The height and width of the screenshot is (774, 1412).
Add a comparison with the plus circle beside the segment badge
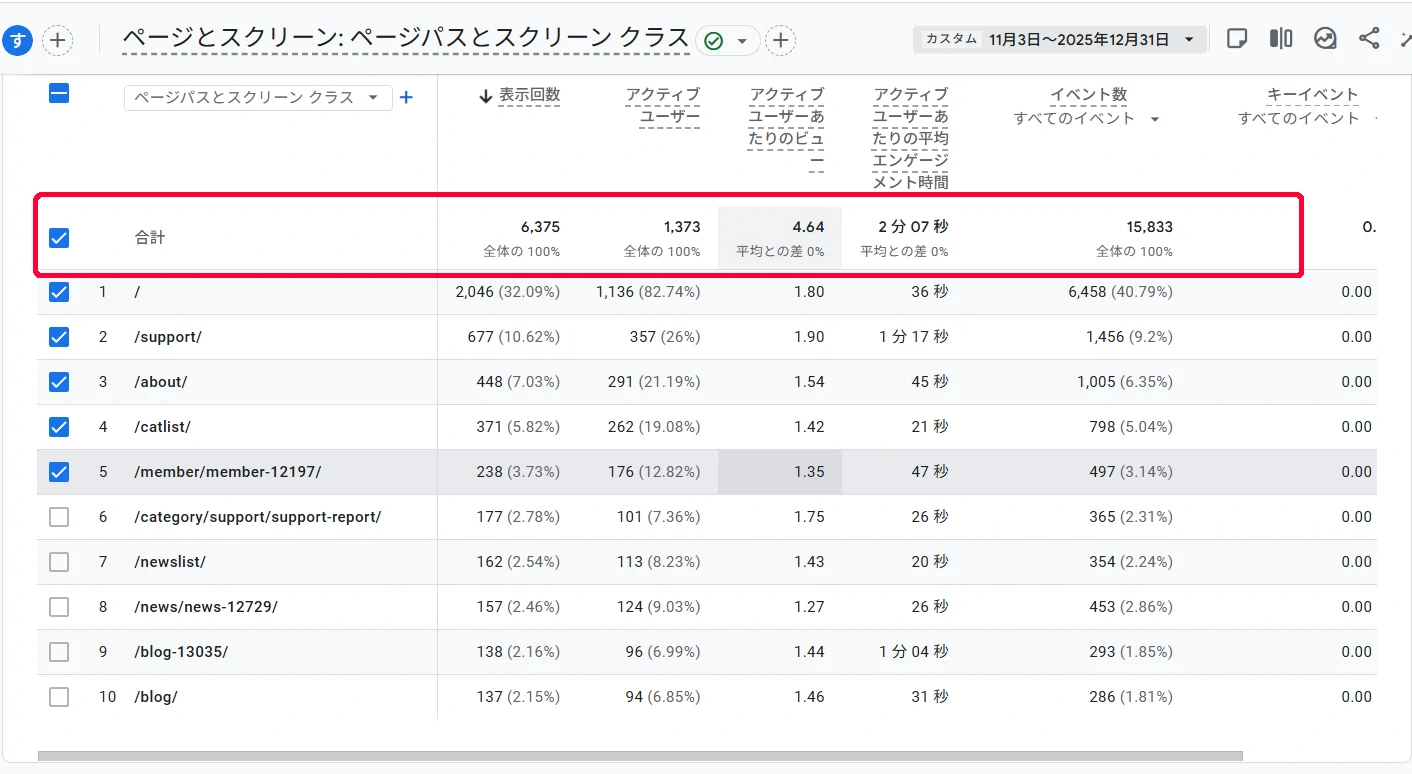pyautogui.click(x=58, y=41)
